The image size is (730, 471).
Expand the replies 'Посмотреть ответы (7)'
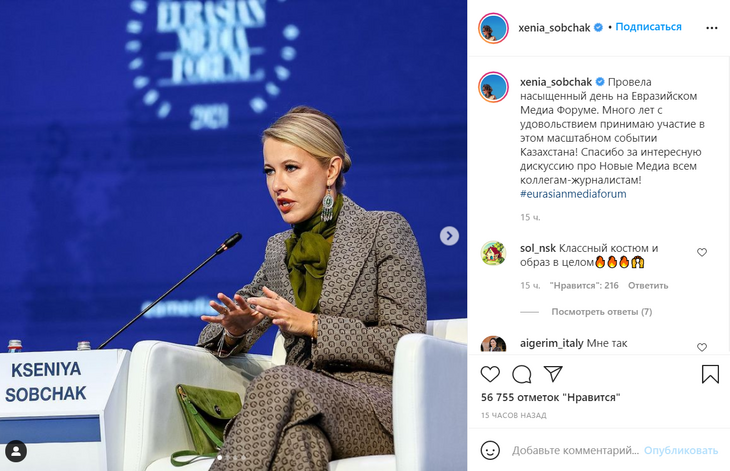(602, 312)
